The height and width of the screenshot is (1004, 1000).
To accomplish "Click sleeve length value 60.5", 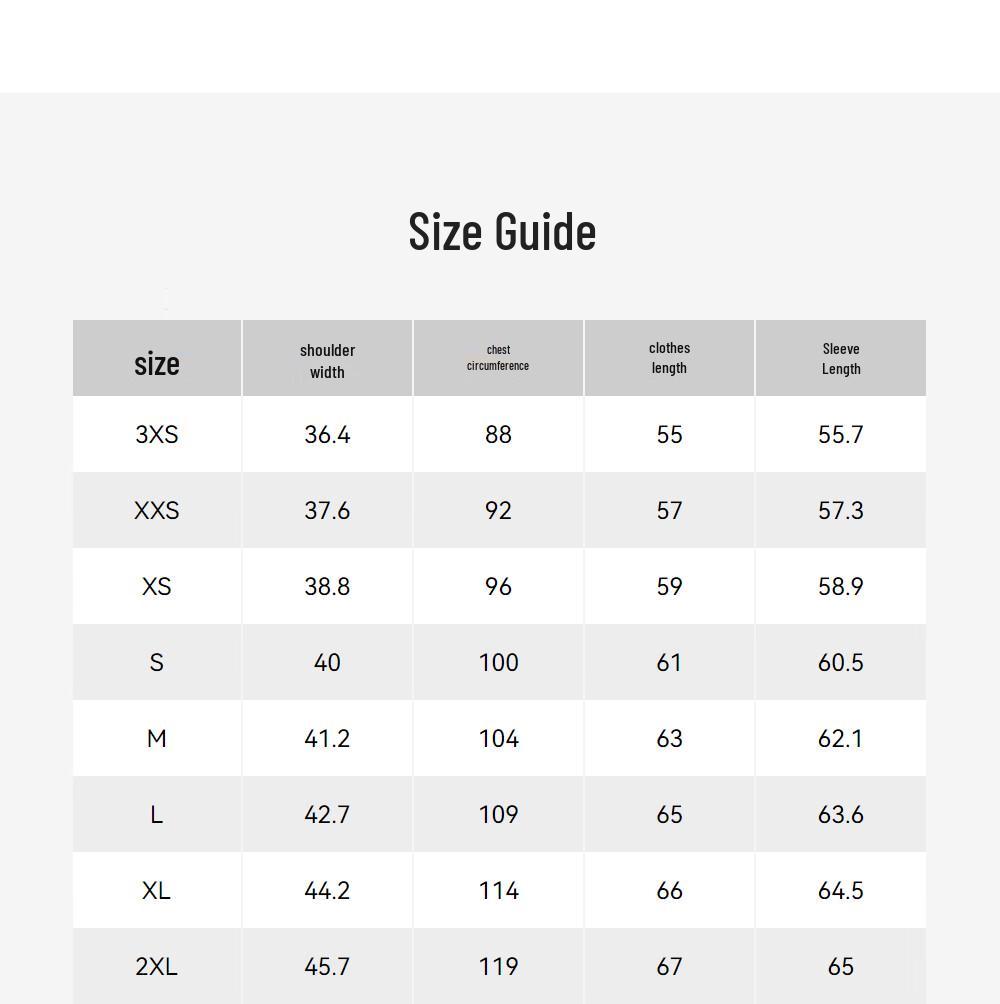I will coord(841,662).
